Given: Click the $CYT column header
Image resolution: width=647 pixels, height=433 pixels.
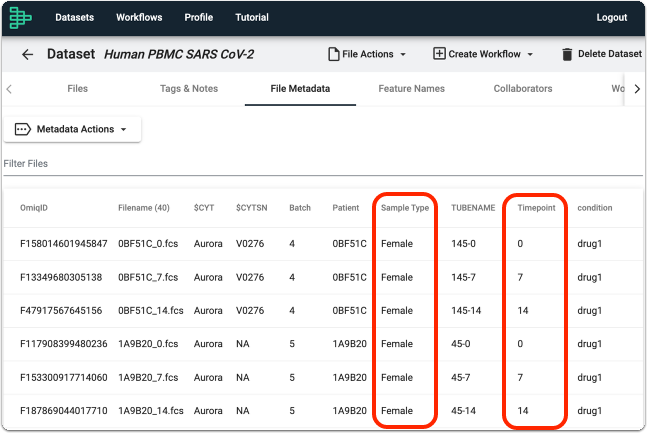Looking at the screenshot, I should (204, 208).
